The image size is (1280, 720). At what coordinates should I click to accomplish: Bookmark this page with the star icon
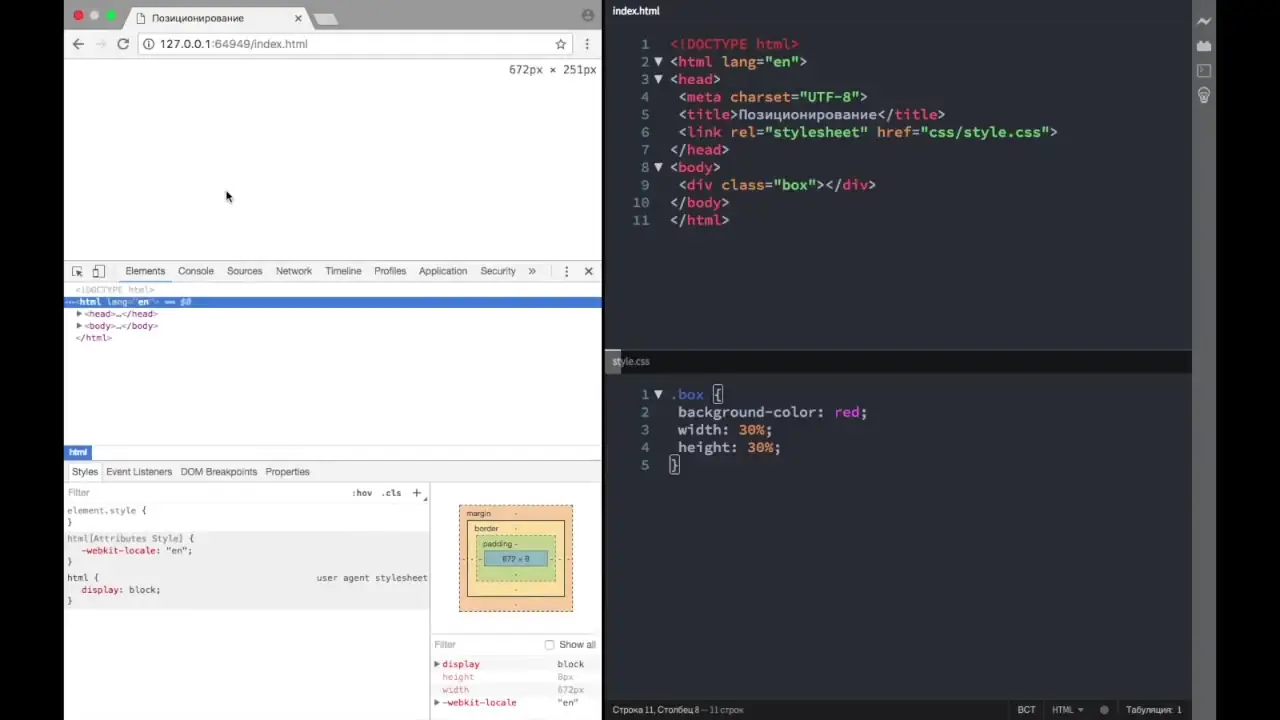click(561, 44)
